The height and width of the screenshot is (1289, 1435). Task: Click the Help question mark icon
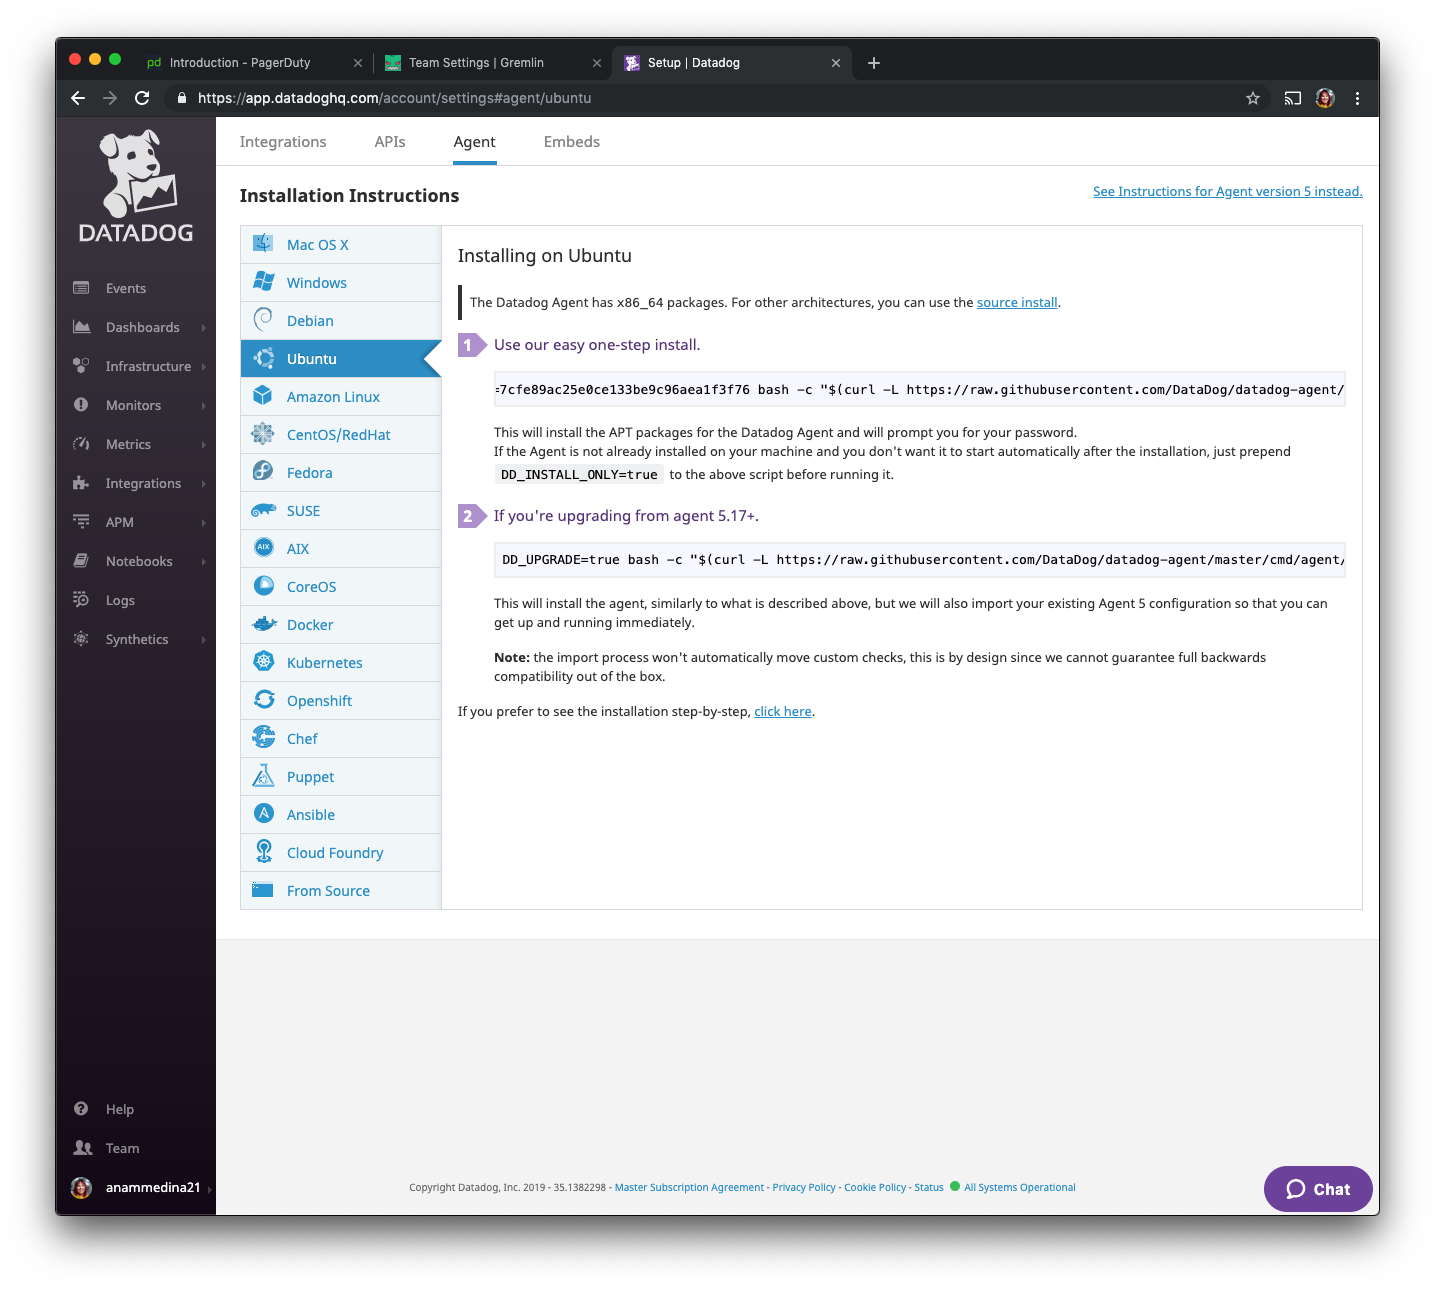click(81, 1109)
